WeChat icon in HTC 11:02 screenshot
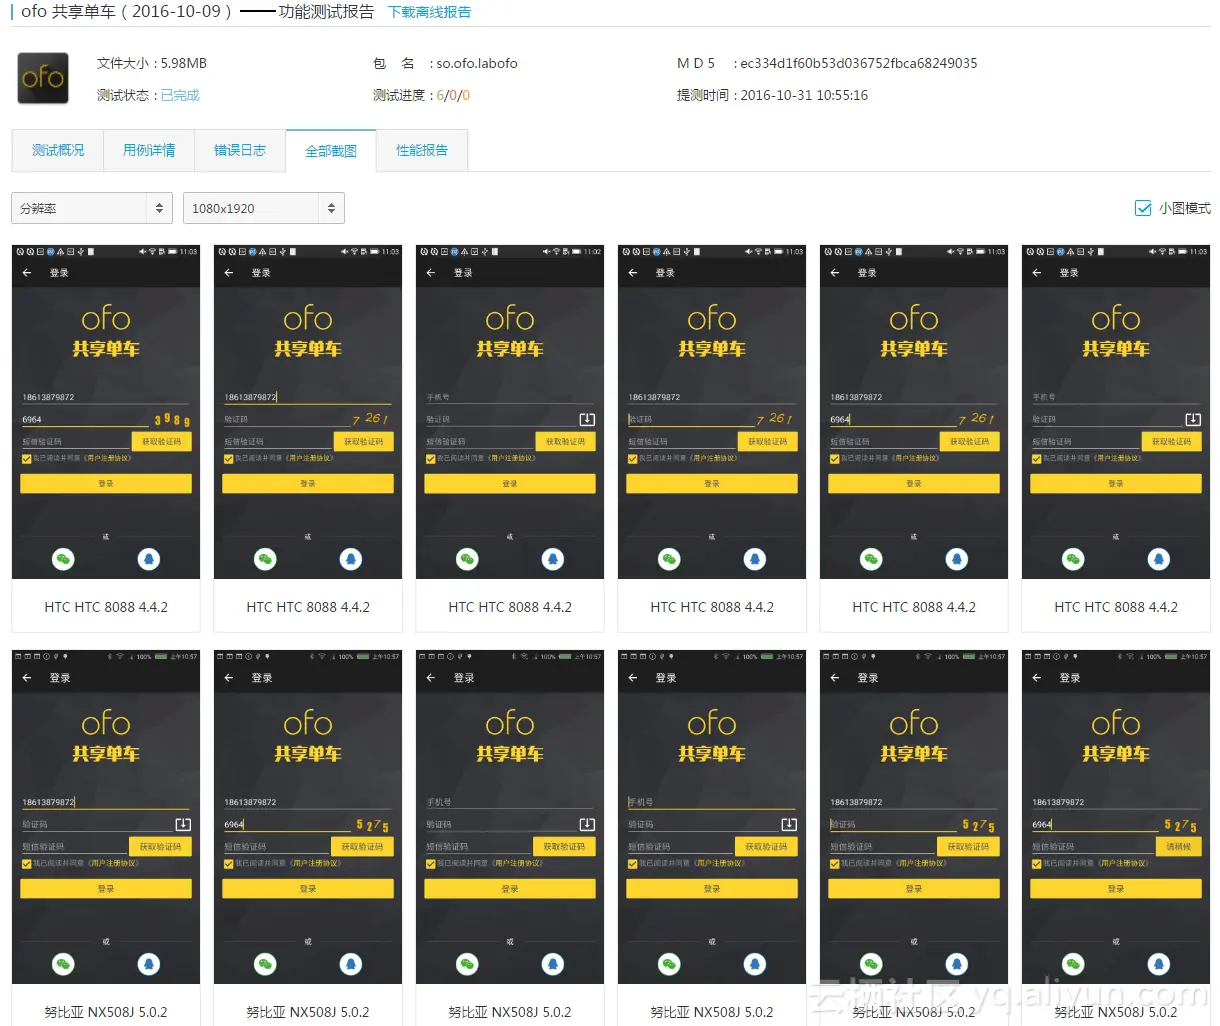 click(467, 559)
